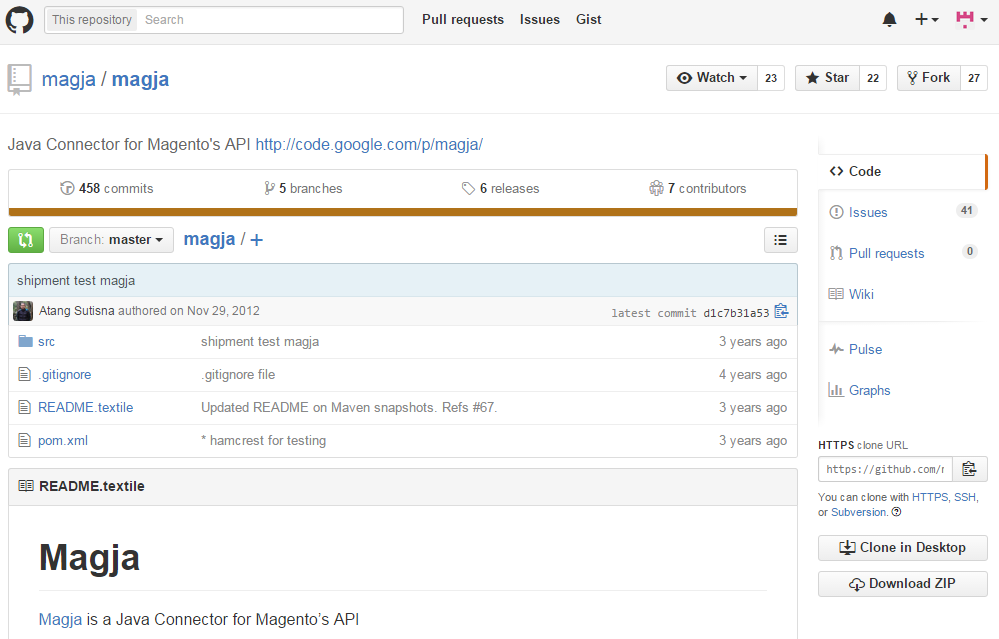
Task: Click the plus to create new file
Action: click(x=256, y=240)
